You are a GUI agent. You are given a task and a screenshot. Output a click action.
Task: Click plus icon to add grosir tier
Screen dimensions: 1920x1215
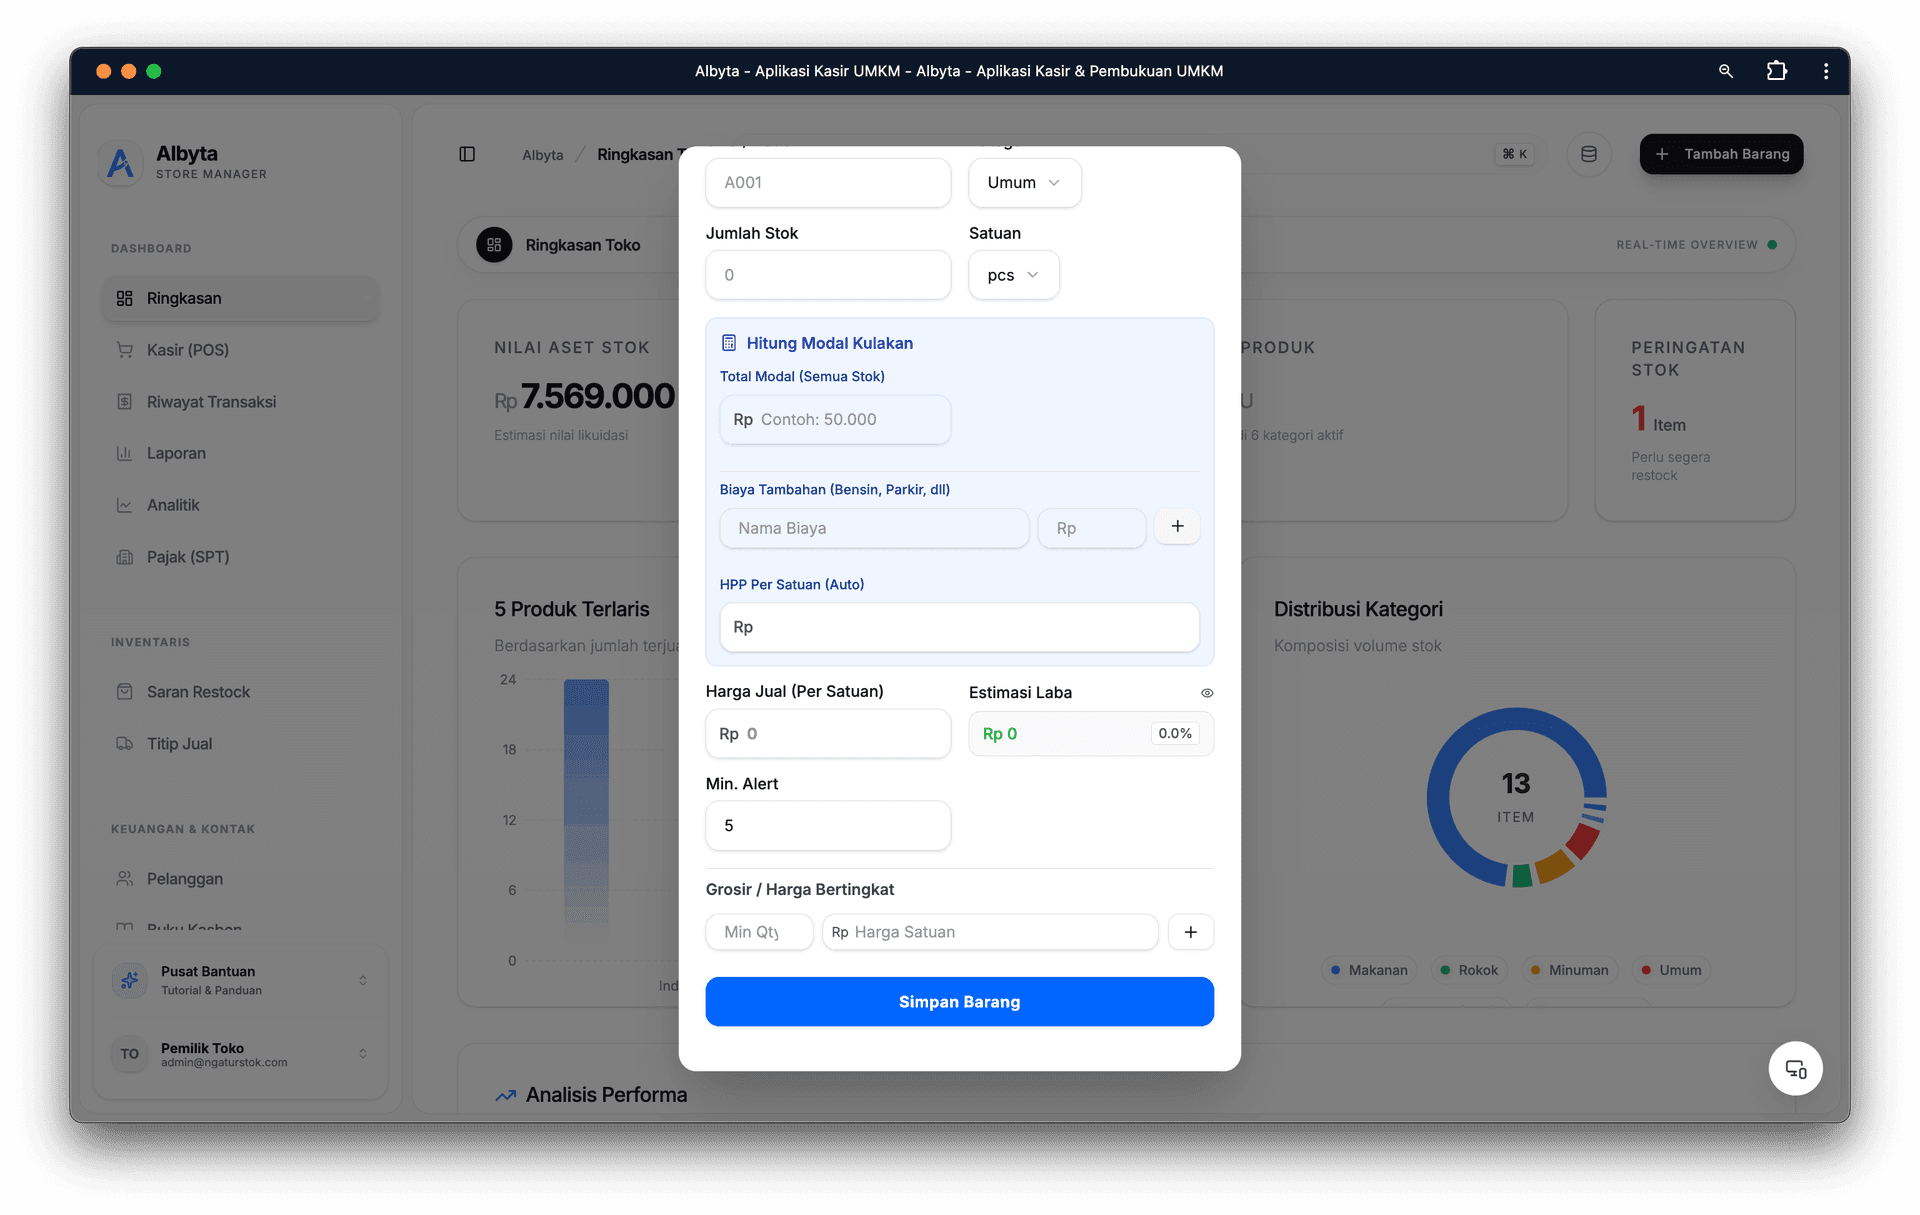point(1190,932)
